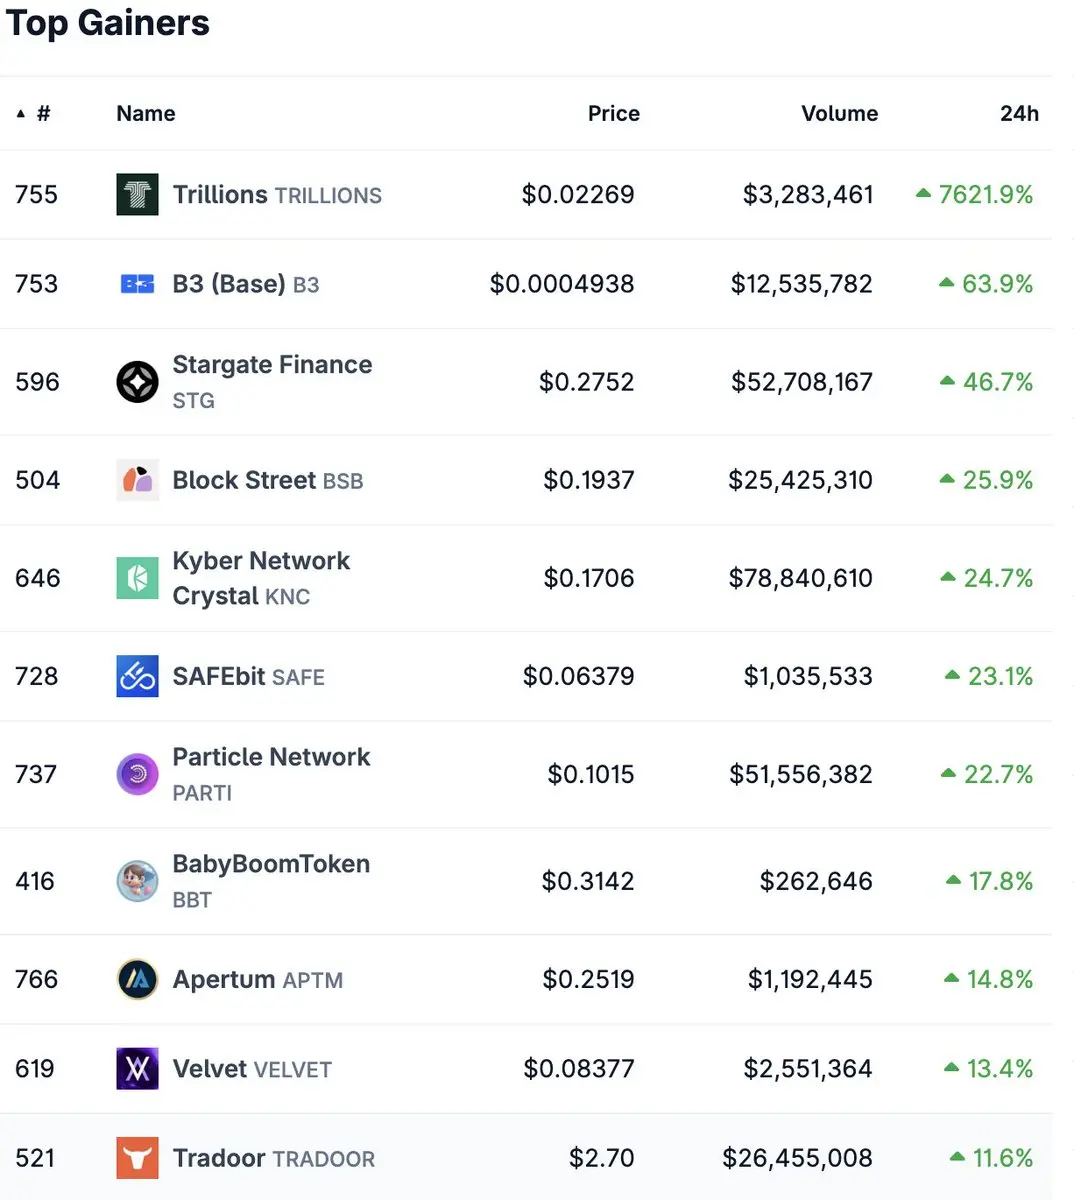Open the Trillions coin name link

coord(220,195)
